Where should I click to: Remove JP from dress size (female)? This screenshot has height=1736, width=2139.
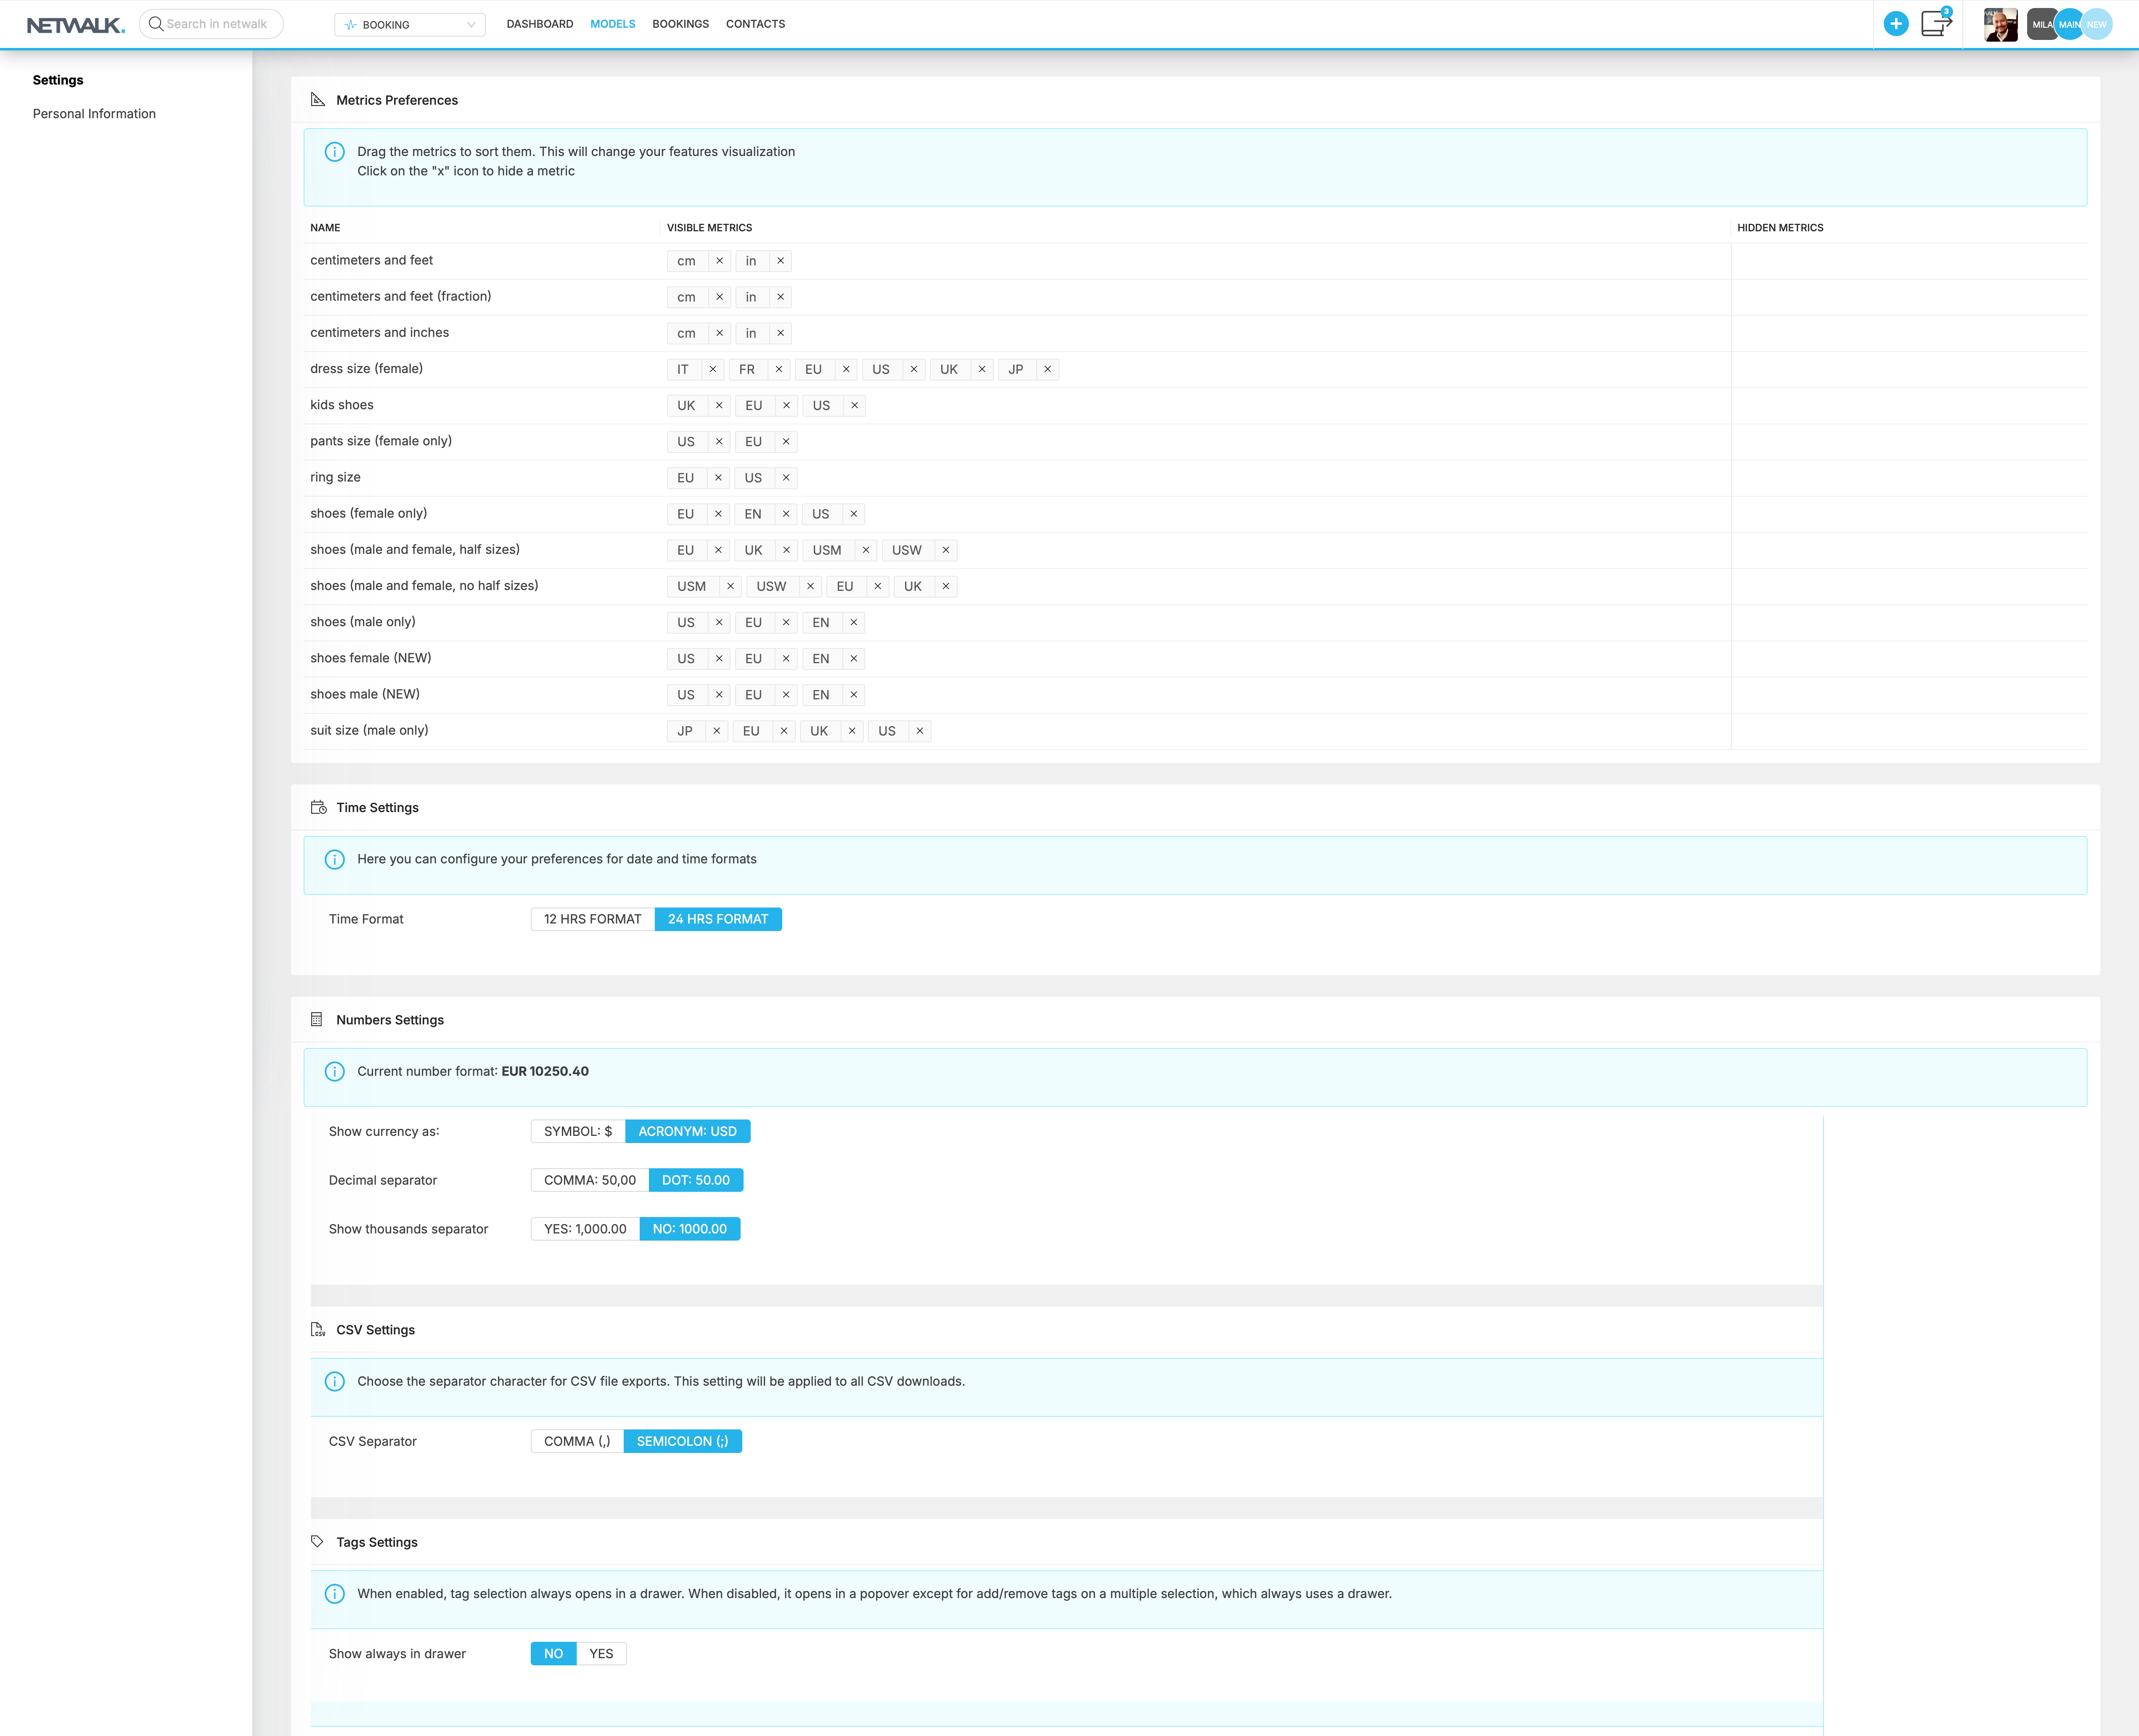(x=1047, y=369)
